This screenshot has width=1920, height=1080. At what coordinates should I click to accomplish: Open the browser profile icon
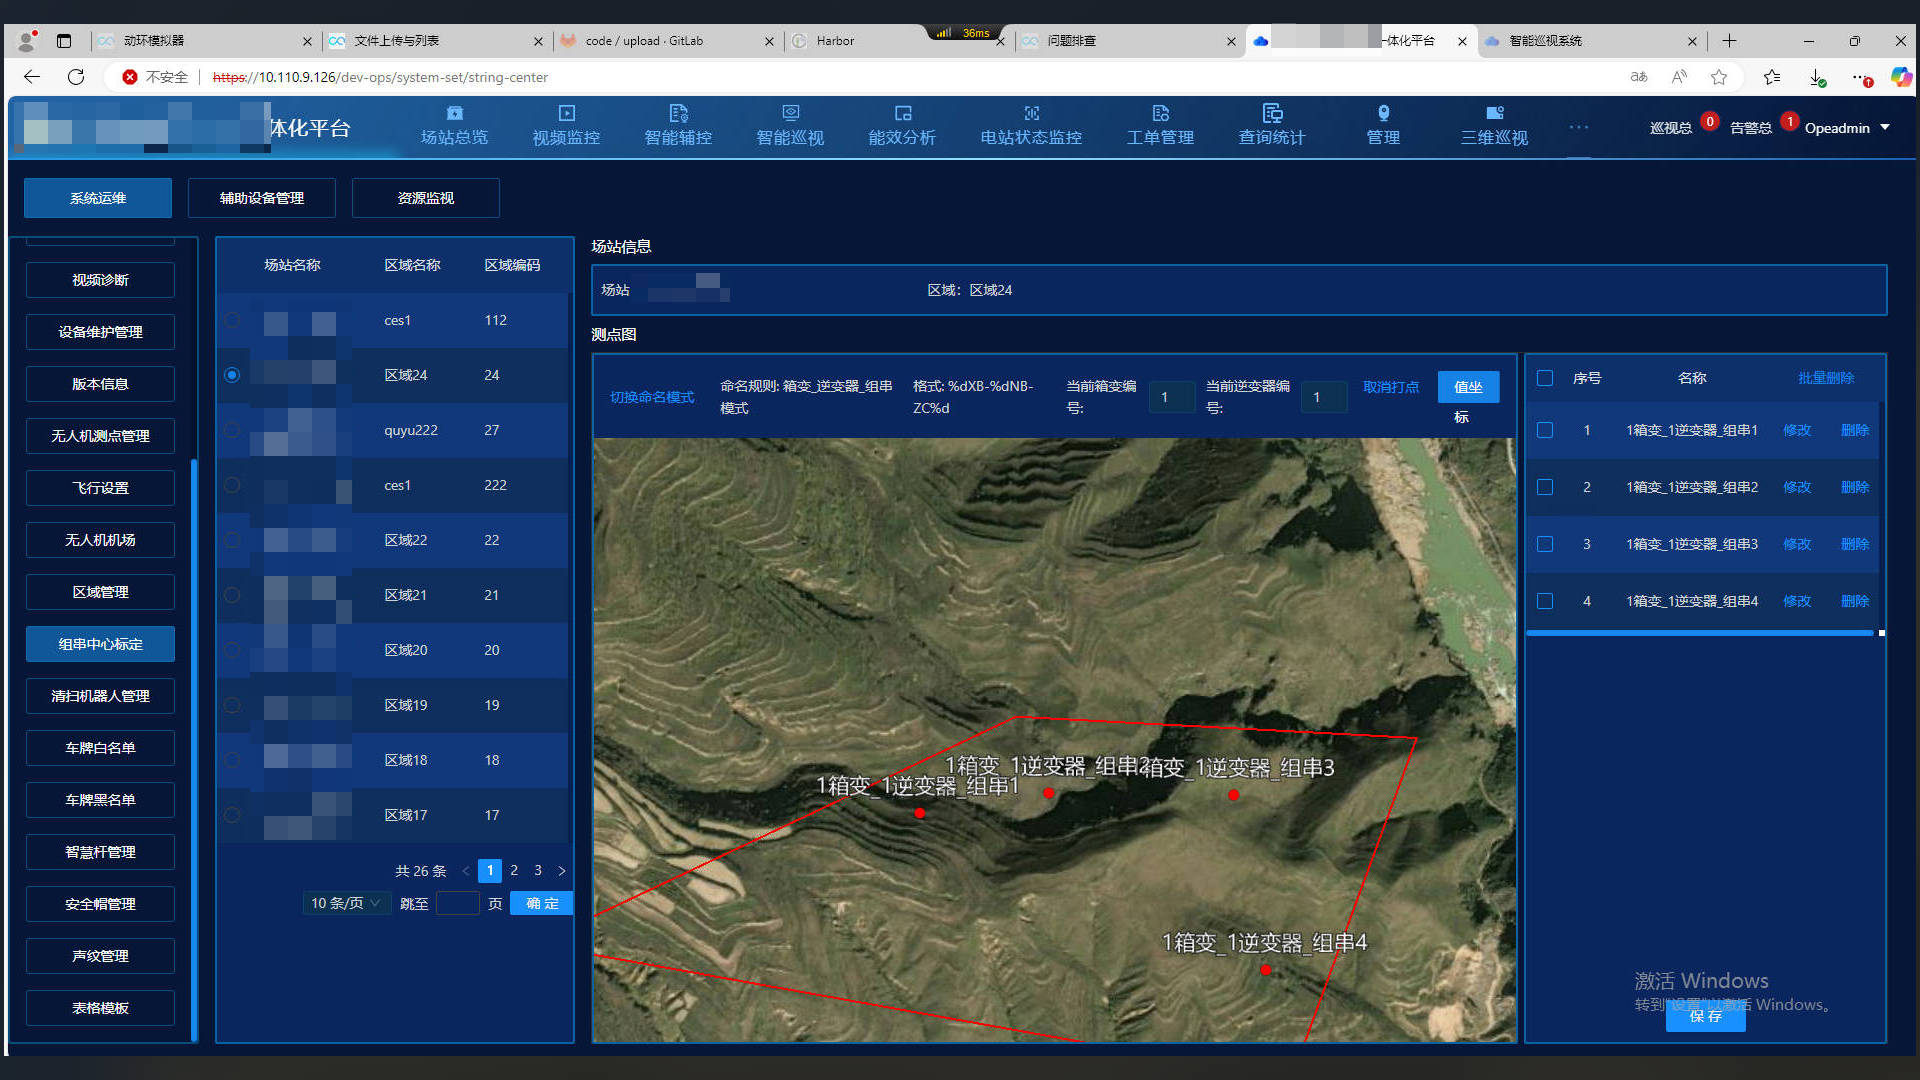tap(27, 41)
